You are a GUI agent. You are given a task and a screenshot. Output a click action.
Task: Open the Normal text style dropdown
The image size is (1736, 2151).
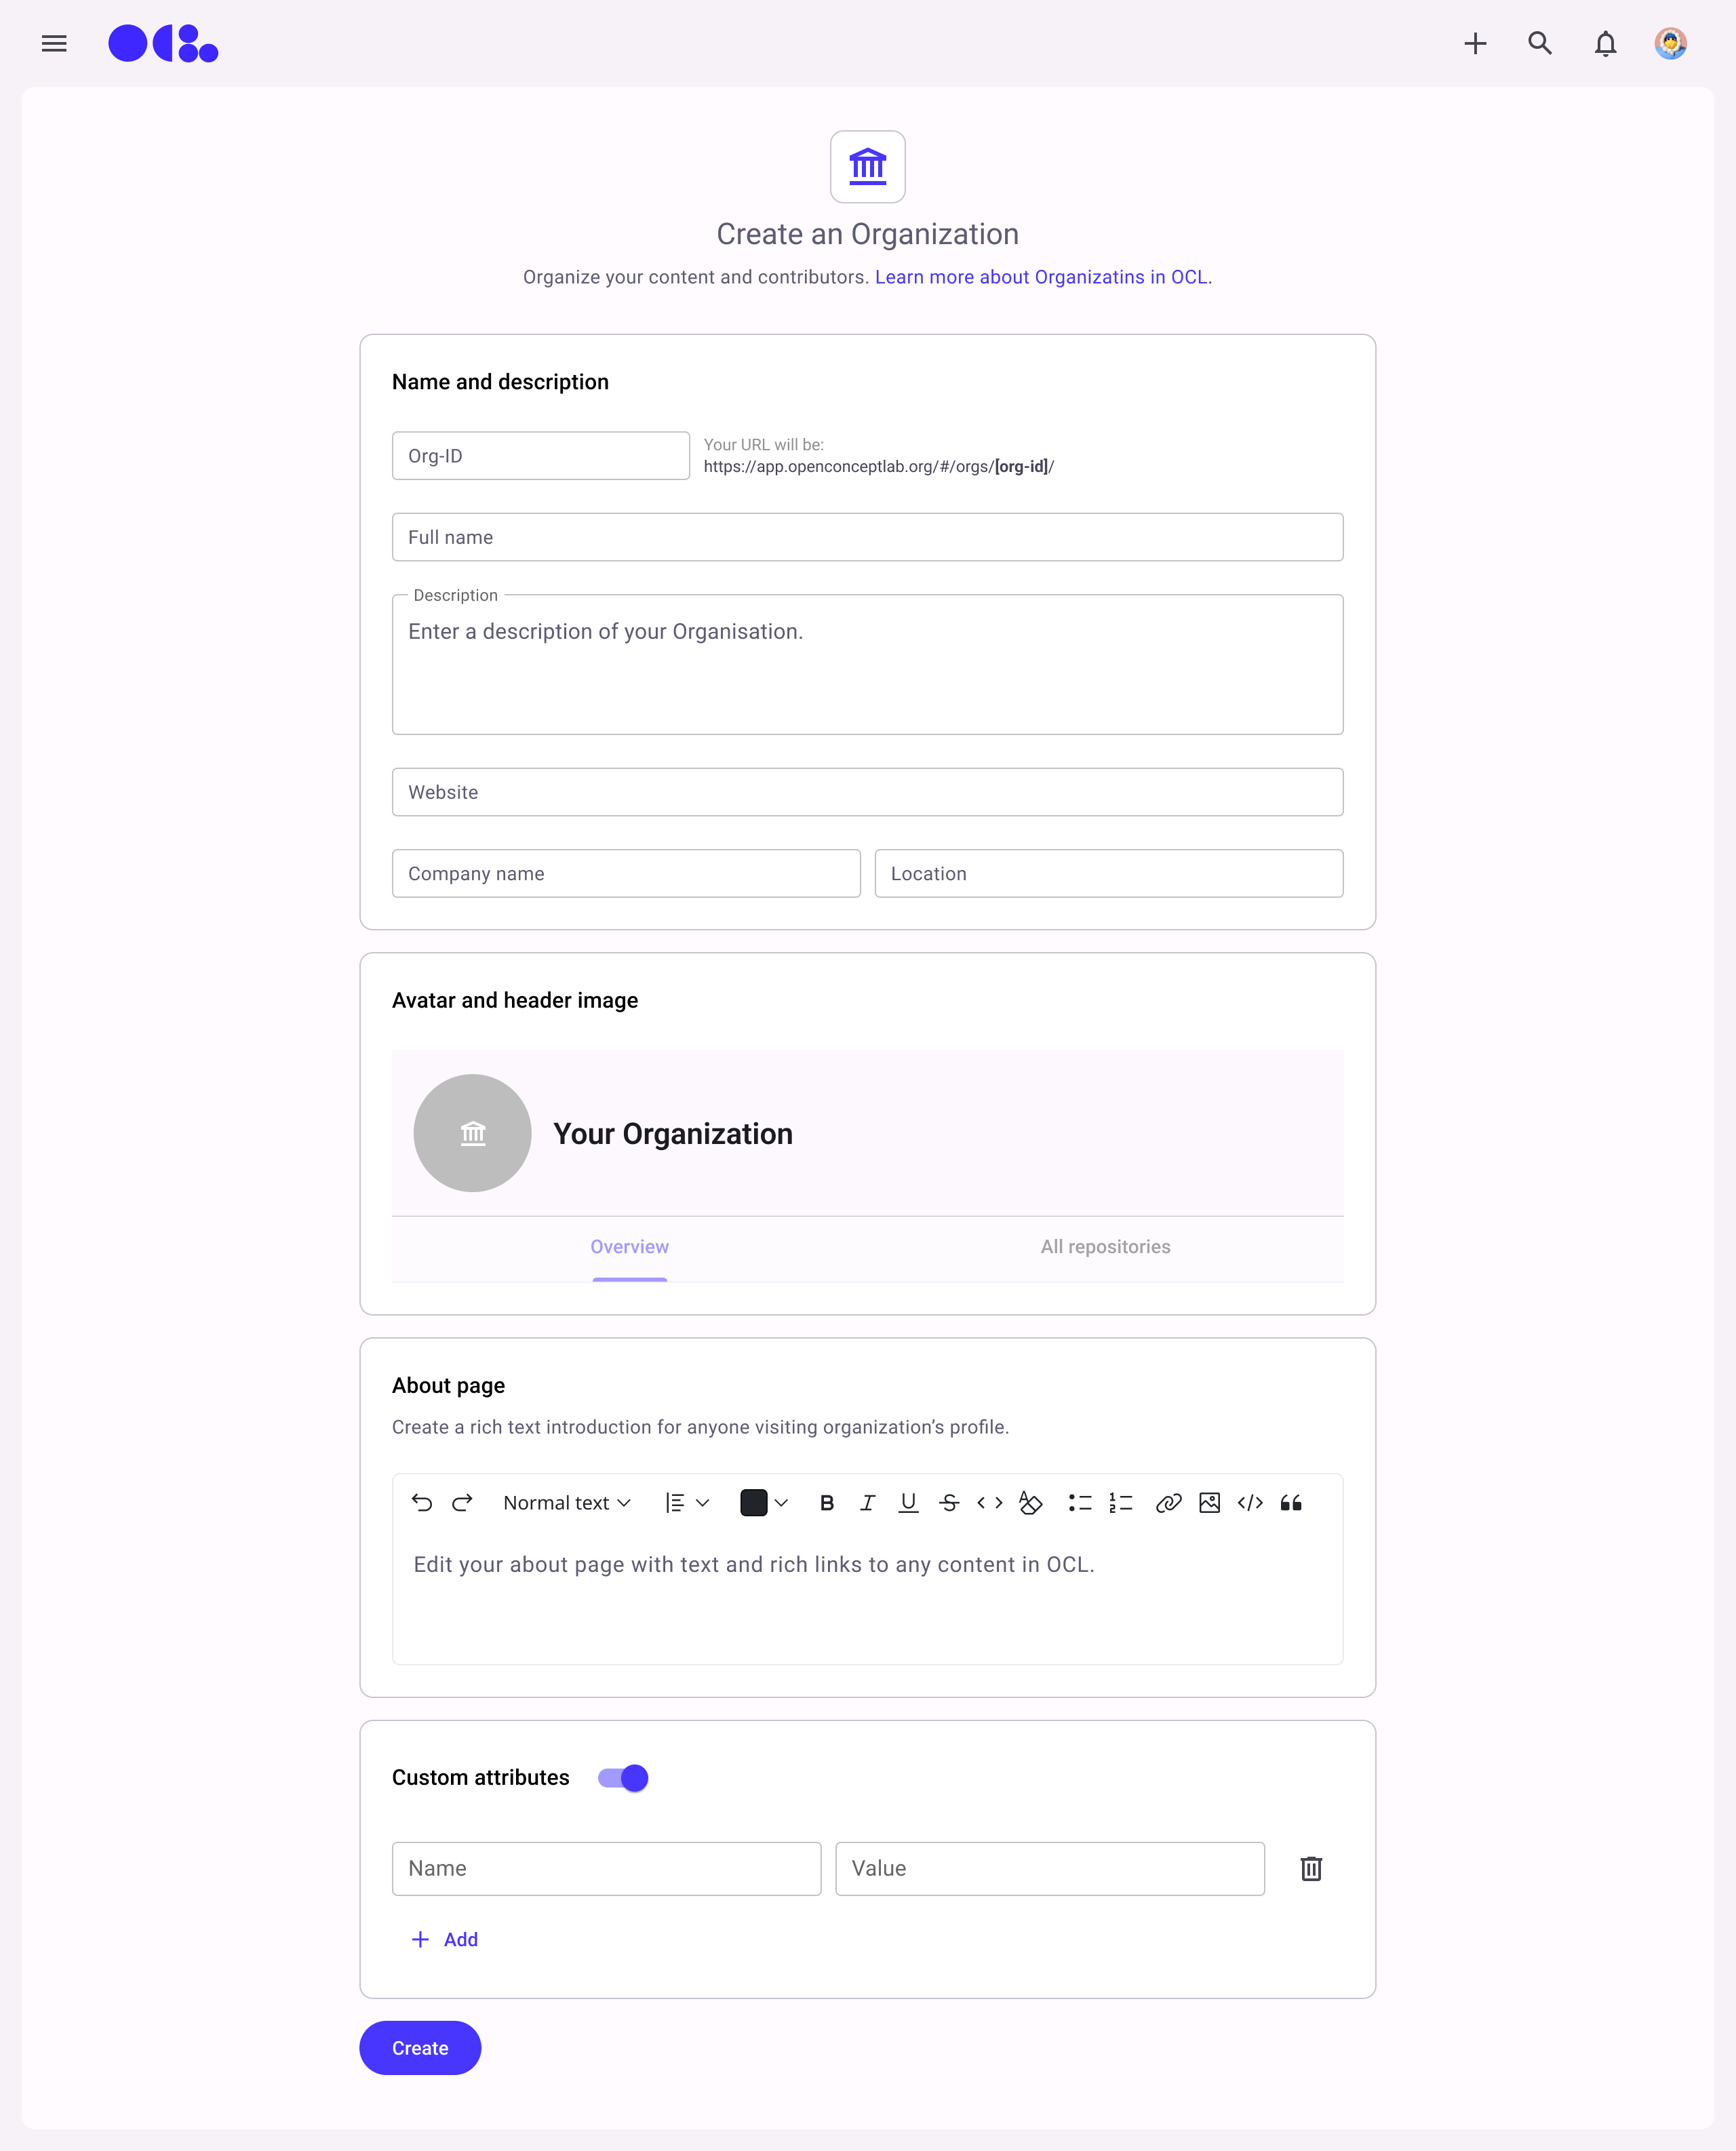click(x=567, y=1503)
